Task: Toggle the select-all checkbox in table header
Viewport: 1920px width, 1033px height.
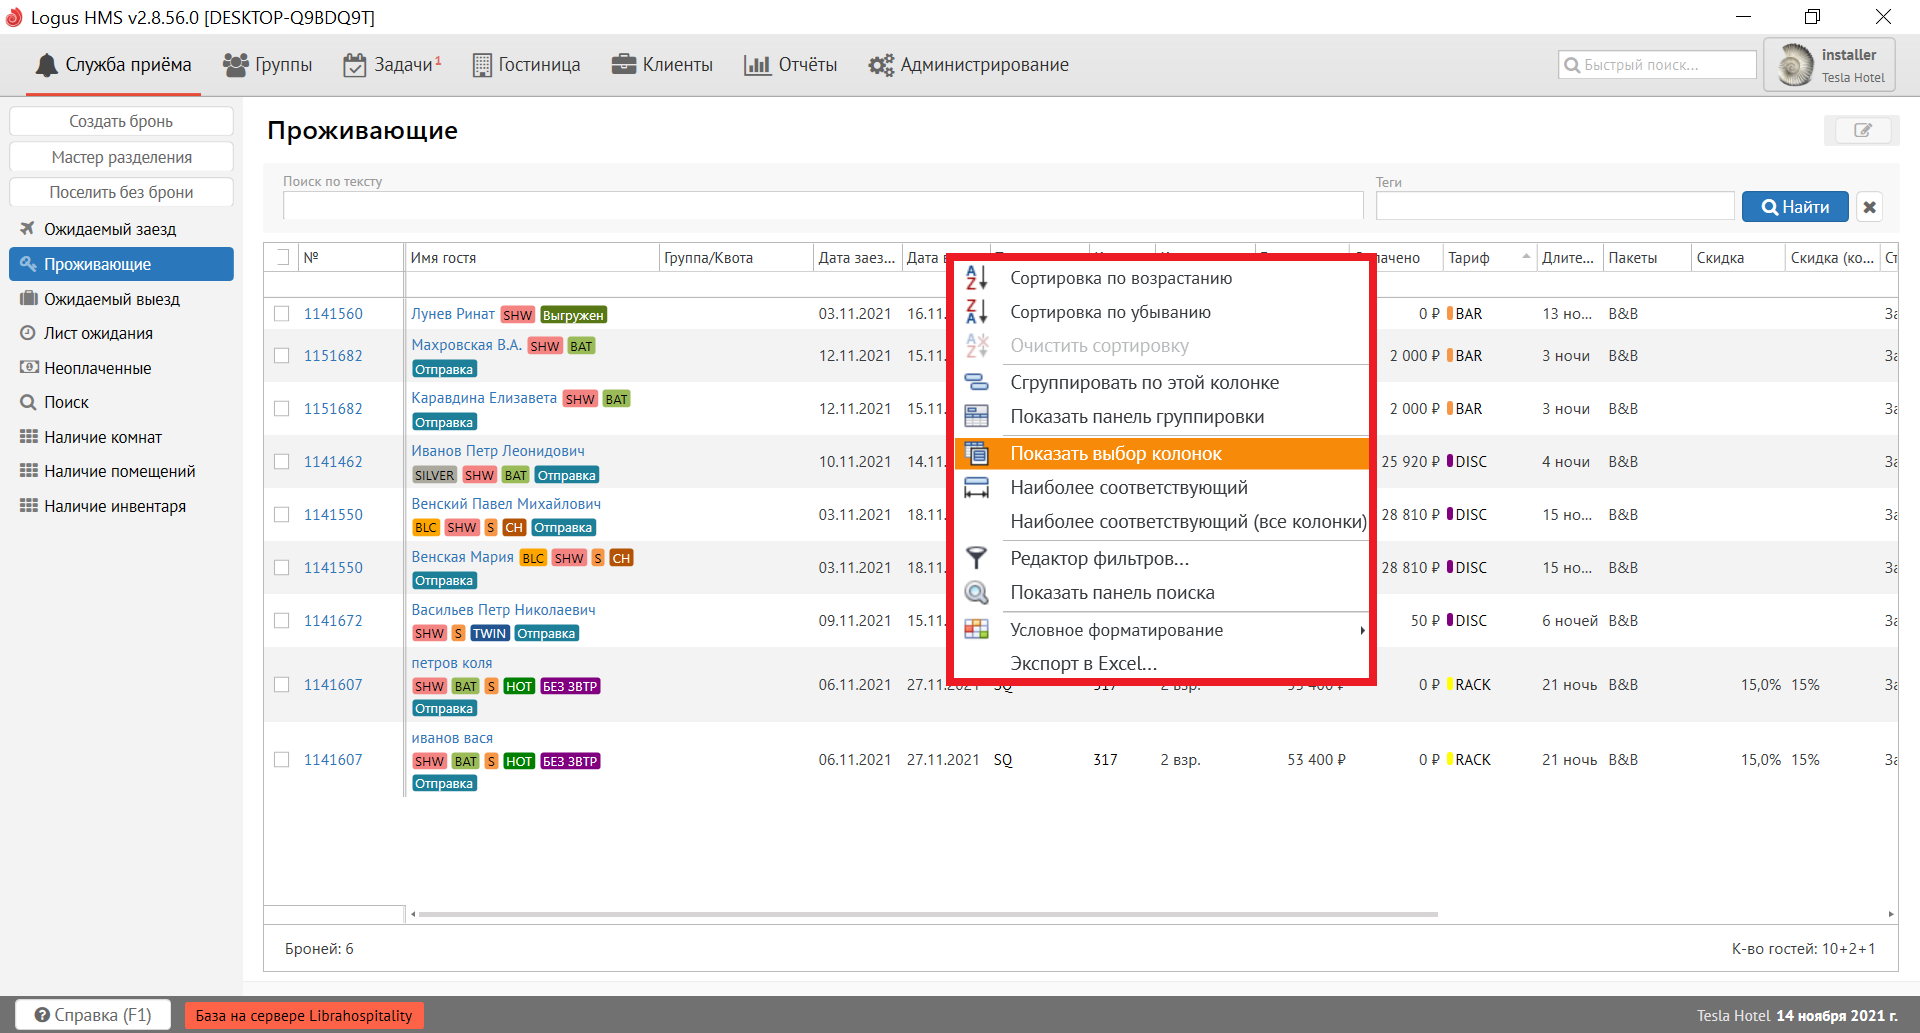Action: coord(282,257)
